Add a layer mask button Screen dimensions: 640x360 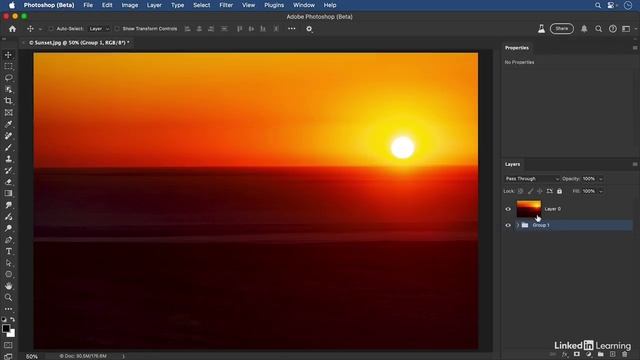click(577, 354)
